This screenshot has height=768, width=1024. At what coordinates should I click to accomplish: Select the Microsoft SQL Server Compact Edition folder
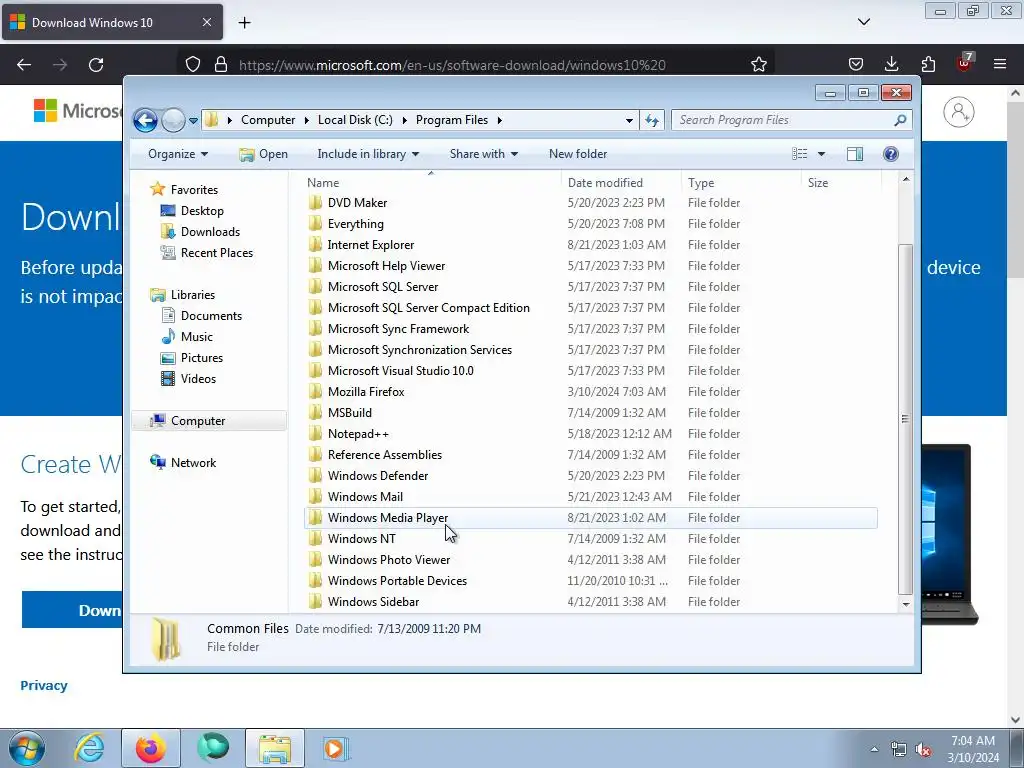click(x=428, y=308)
